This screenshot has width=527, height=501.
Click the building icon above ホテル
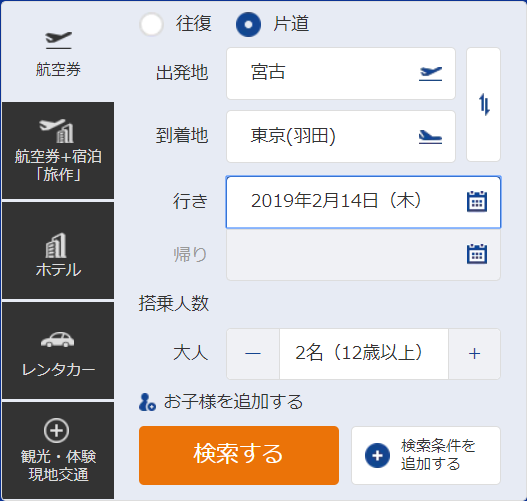coord(56,245)
